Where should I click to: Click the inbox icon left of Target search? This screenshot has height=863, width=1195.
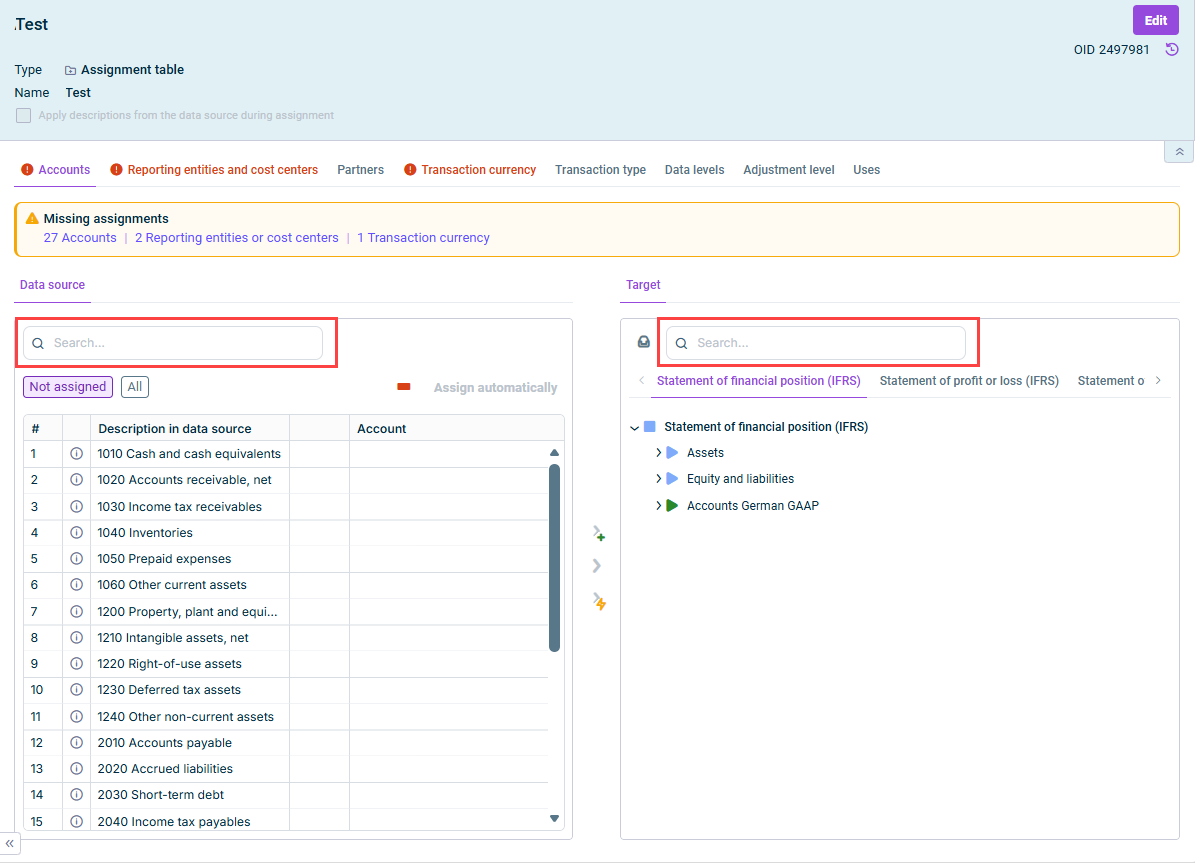[644, 342]
